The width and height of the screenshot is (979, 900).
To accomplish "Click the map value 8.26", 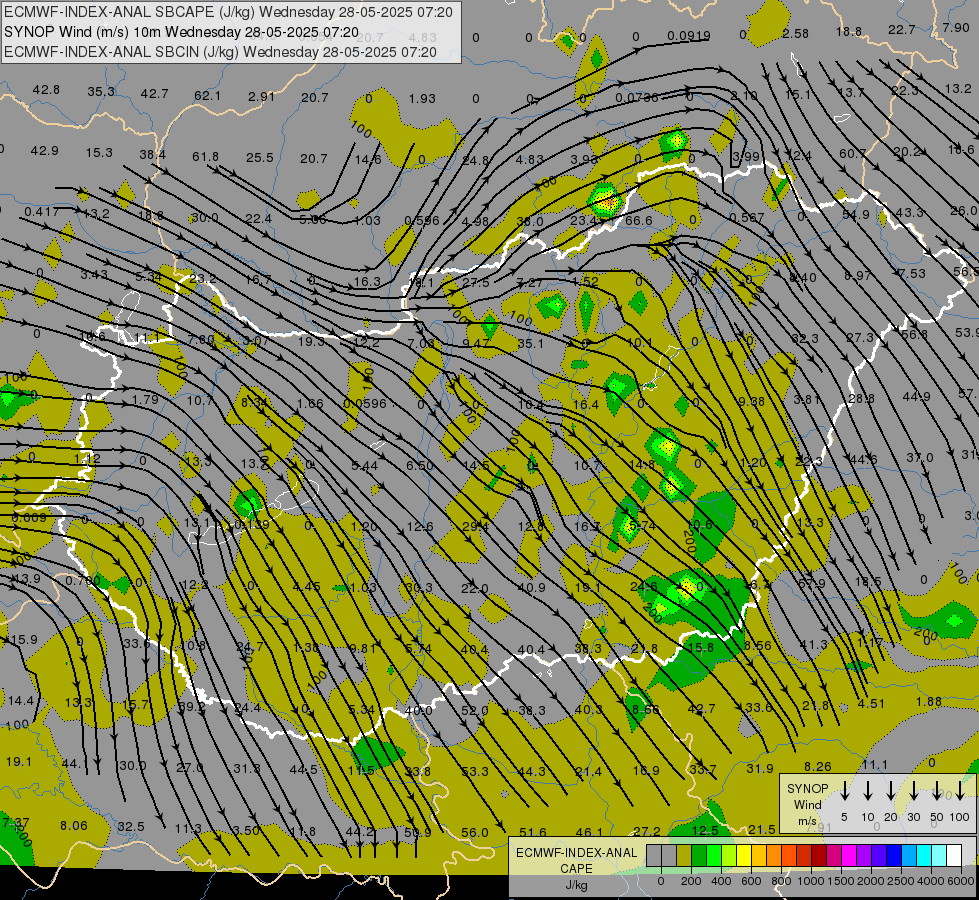I will 817,766.
